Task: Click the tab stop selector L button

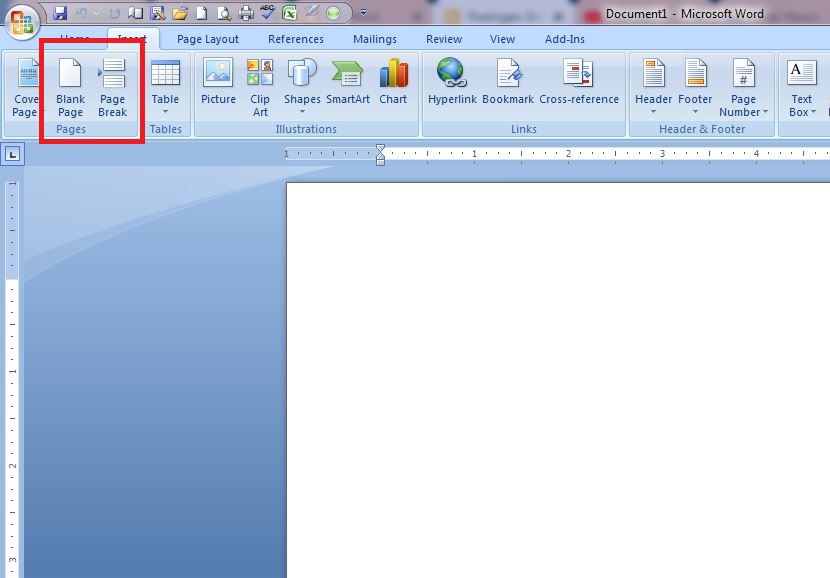Action: coord(13,154)
